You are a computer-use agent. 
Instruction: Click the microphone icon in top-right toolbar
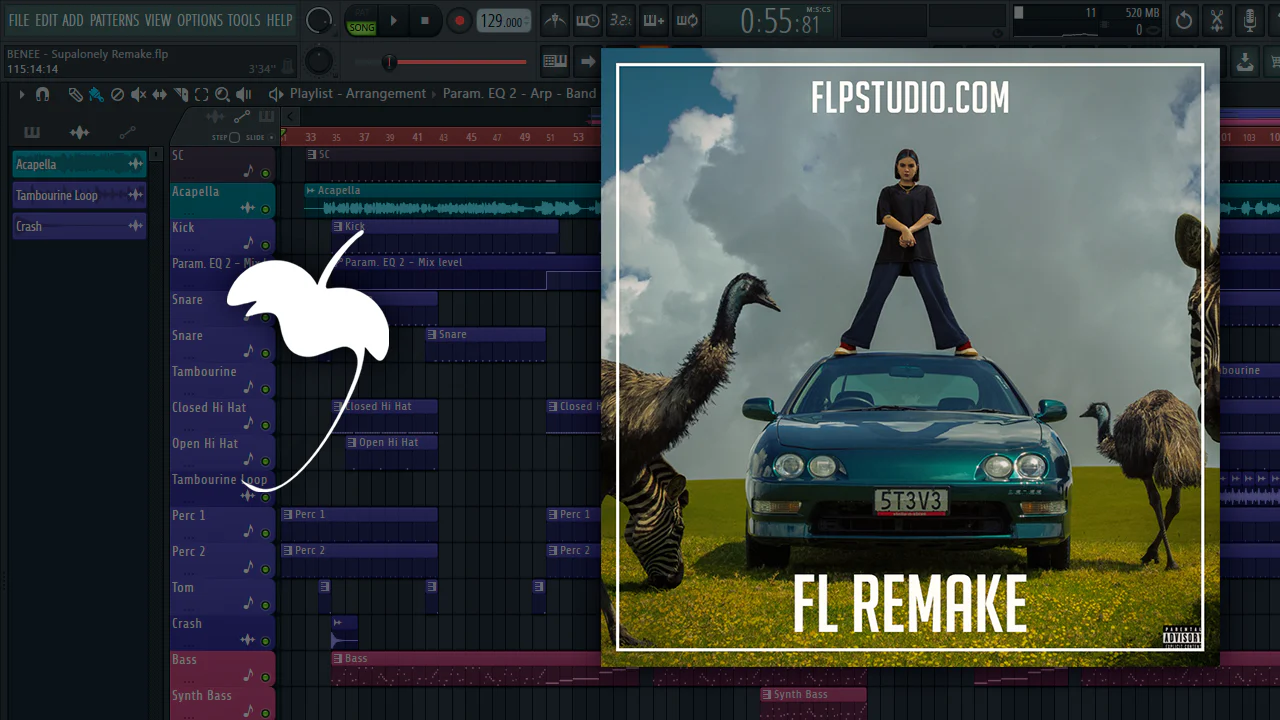(1250, 20)
